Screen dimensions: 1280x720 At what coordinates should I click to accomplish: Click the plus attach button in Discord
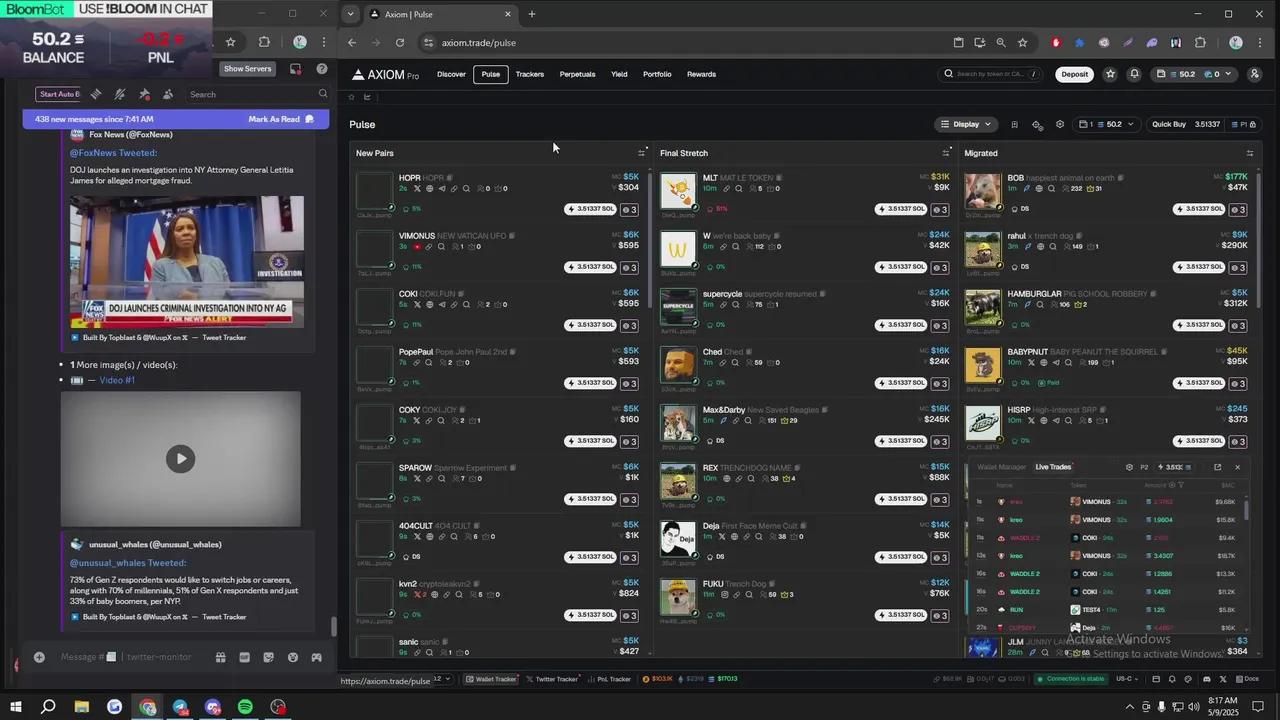39,657
